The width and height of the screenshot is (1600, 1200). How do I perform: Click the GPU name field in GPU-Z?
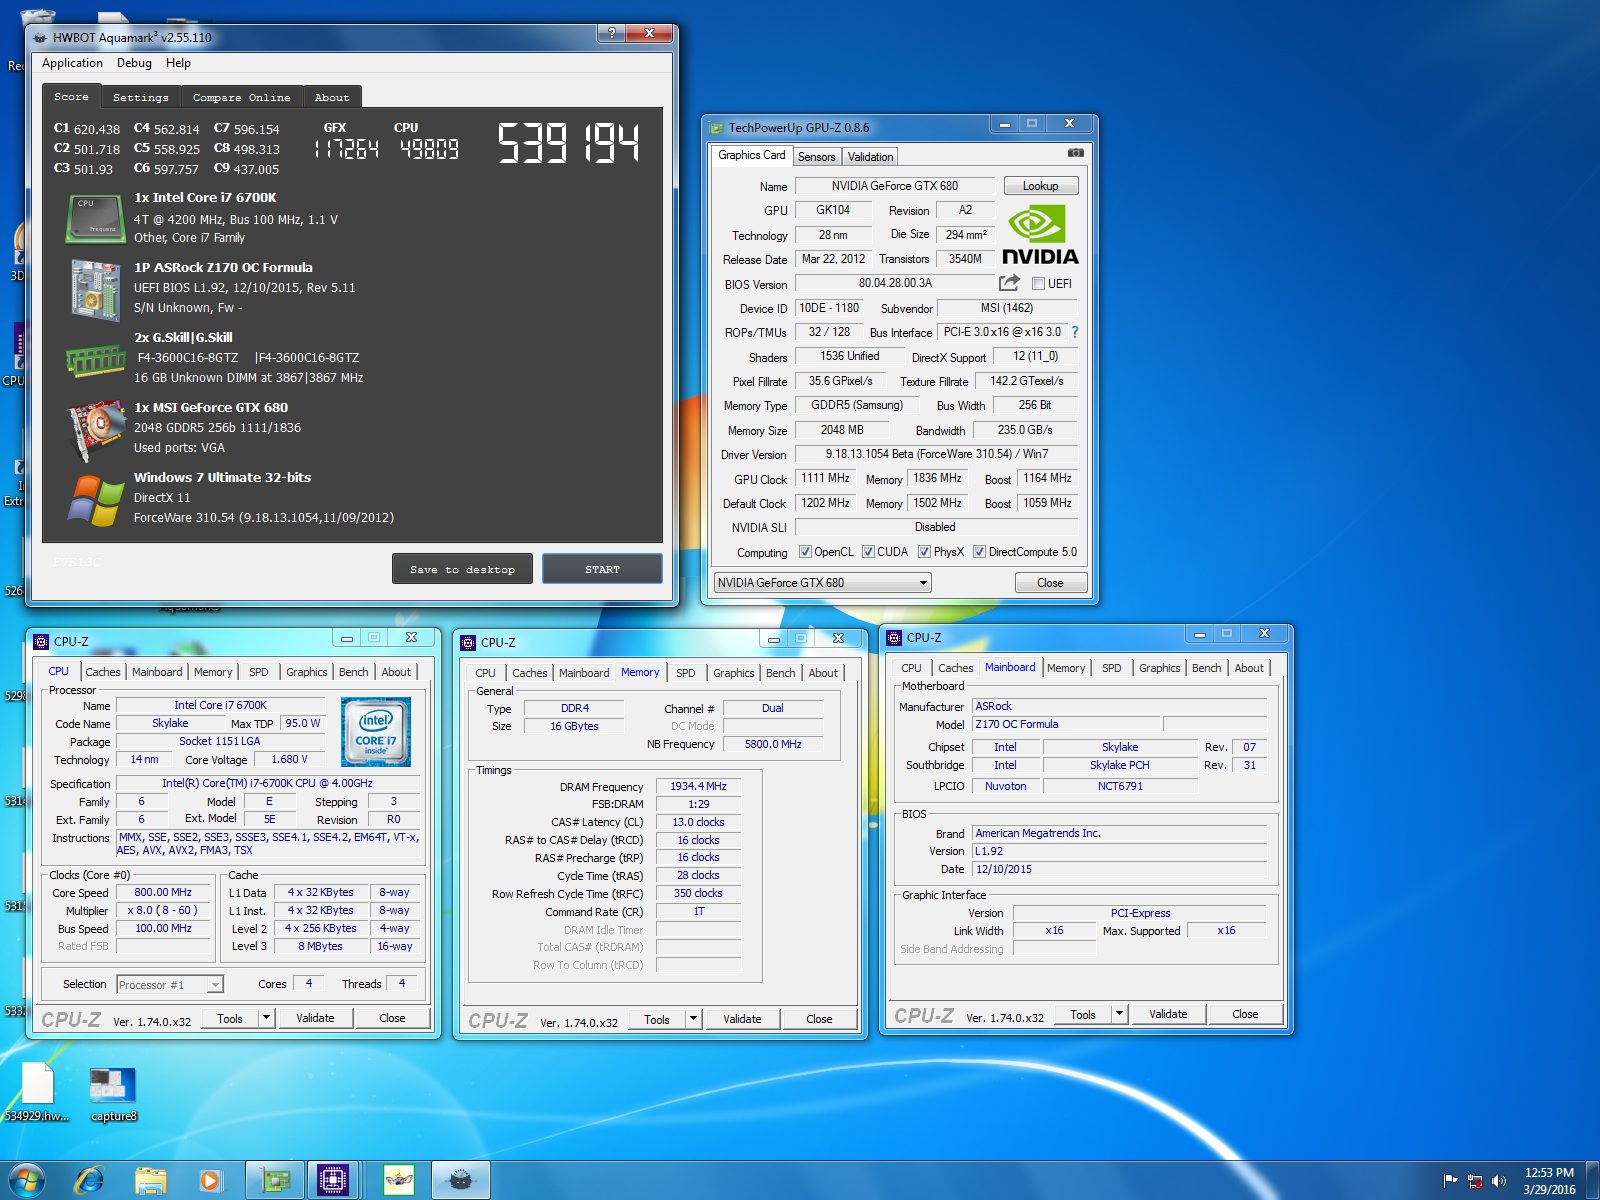[x=895, y=186]
